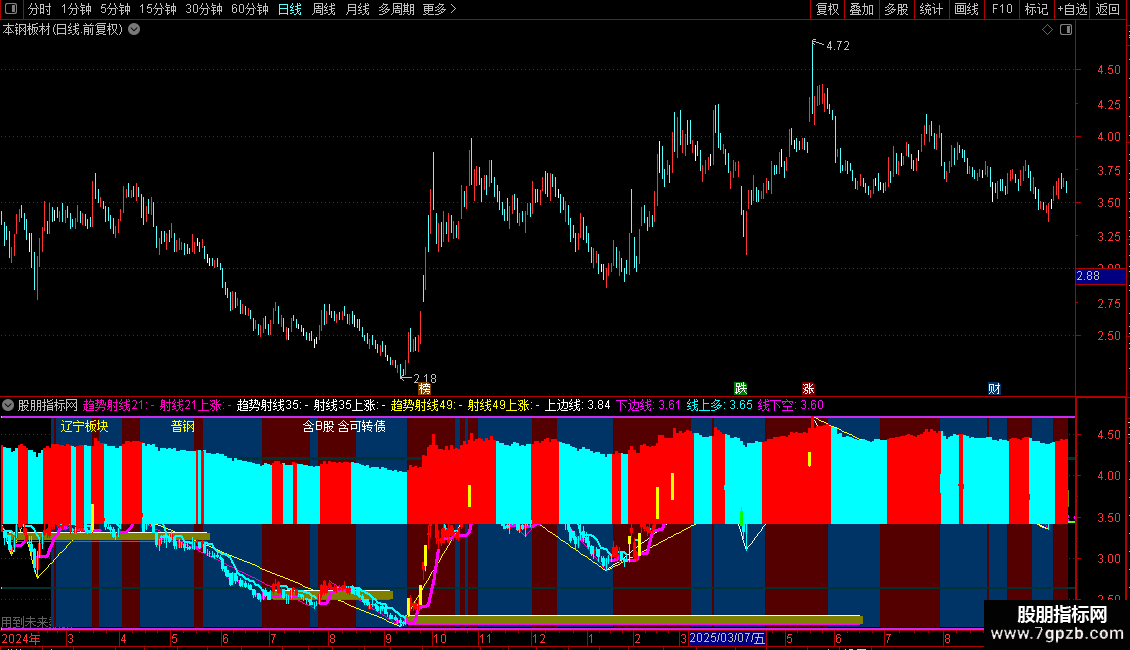Click the 2024年 label on time axis

21,638
